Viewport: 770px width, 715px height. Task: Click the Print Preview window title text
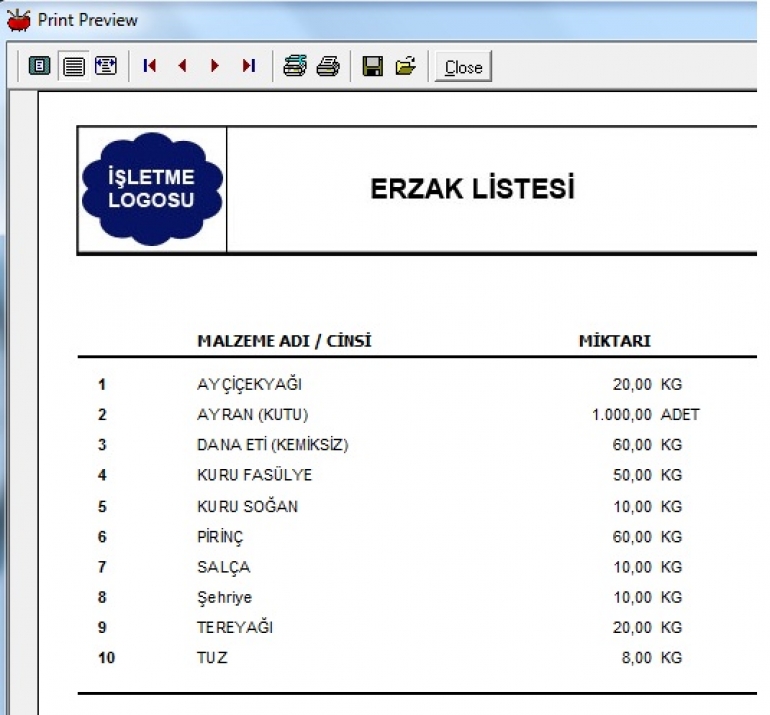click(x=87, y=20)
